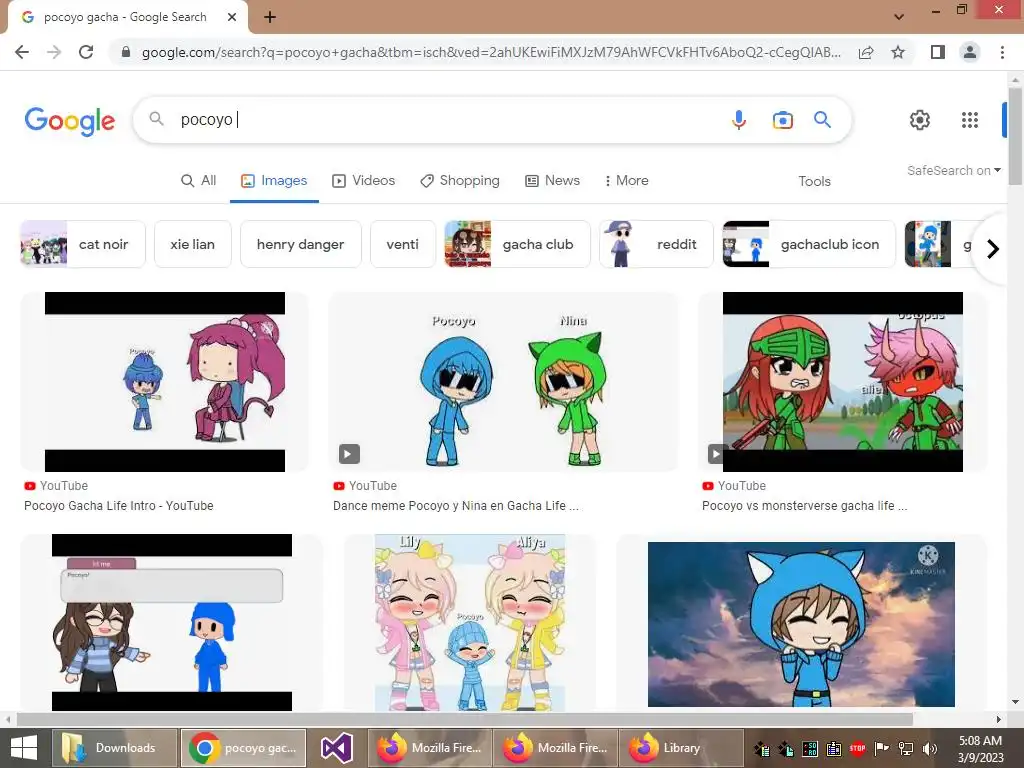Go back to the previous page
Image resolution: width=1024 pixels, height=768 pixels.
[22, 52]
